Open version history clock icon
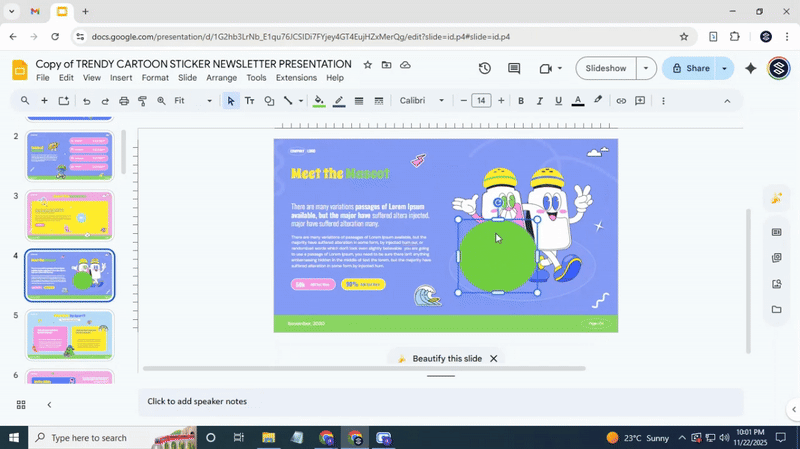Viewport: 800px width, 449px height. (485, 69)
